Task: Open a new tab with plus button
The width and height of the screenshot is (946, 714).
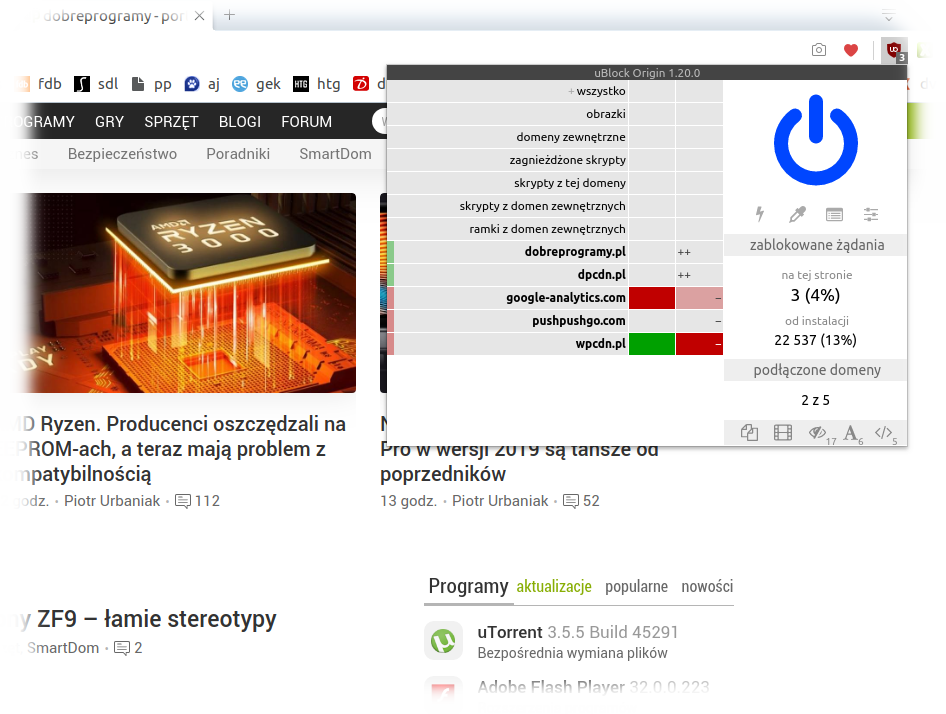Action: point(229,15)
